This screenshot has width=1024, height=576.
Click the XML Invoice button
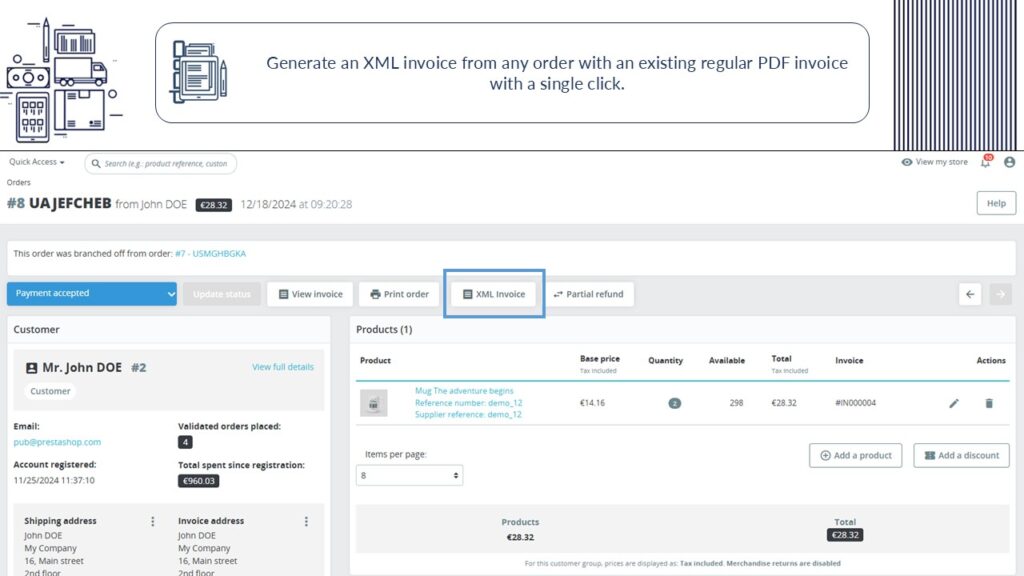coord(494,294)
